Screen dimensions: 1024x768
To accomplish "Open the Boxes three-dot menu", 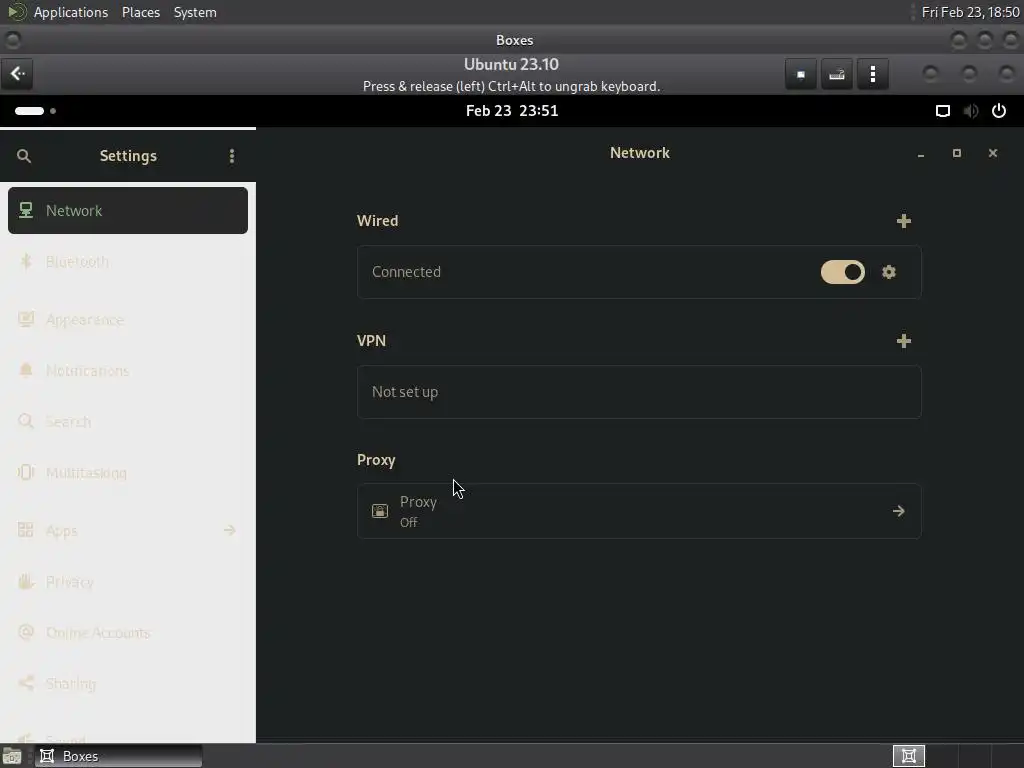I will pyautogui.click(x=872, y=74).
